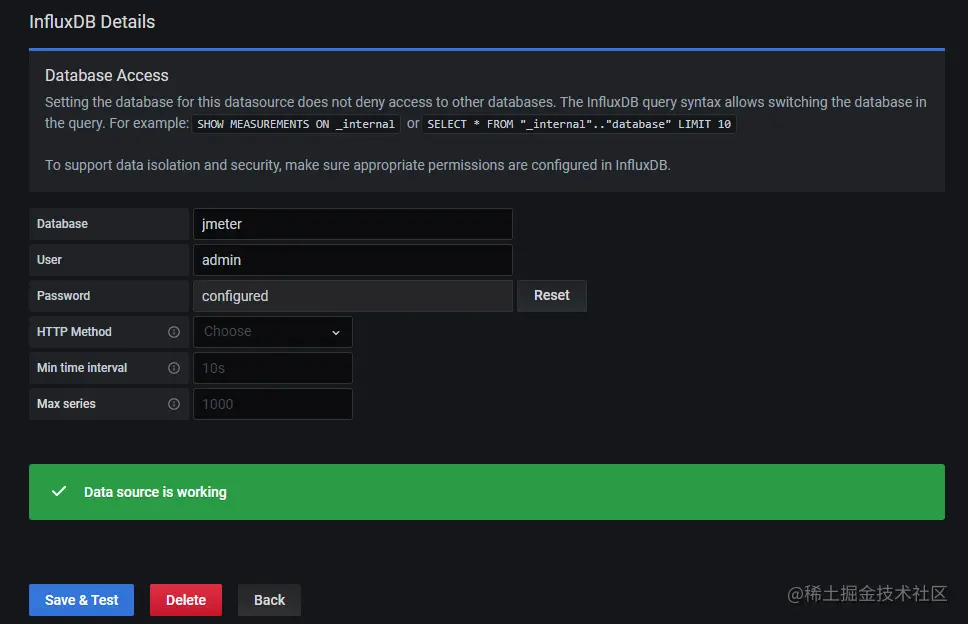The image size is (968, 624).
Task: Click the HTTP Method label
Action: (x=74, y=332)
